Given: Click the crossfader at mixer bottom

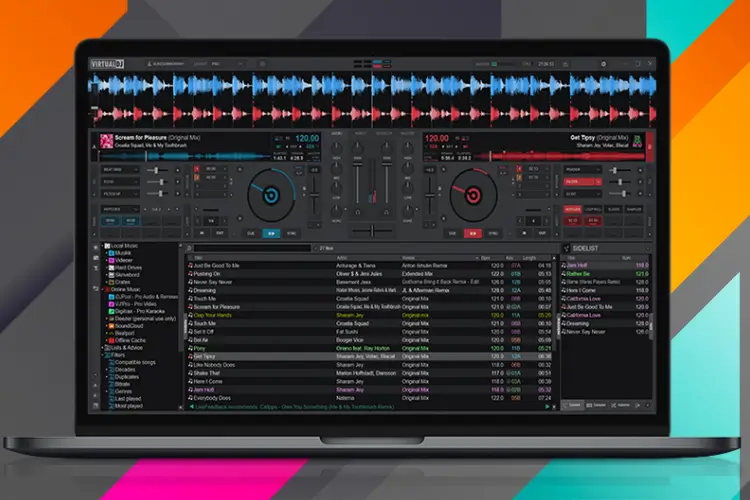Looking at the screenshot, I should (x=372, y=232).
